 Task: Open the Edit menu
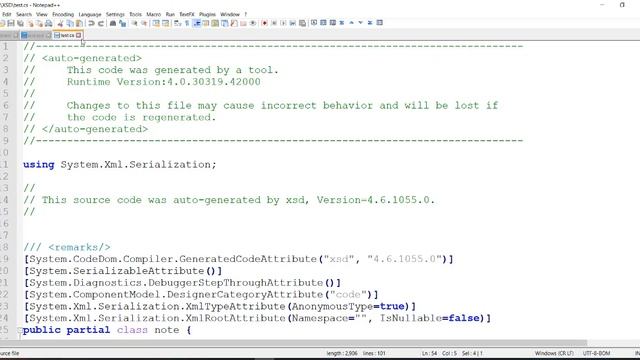tap(7, 14)
